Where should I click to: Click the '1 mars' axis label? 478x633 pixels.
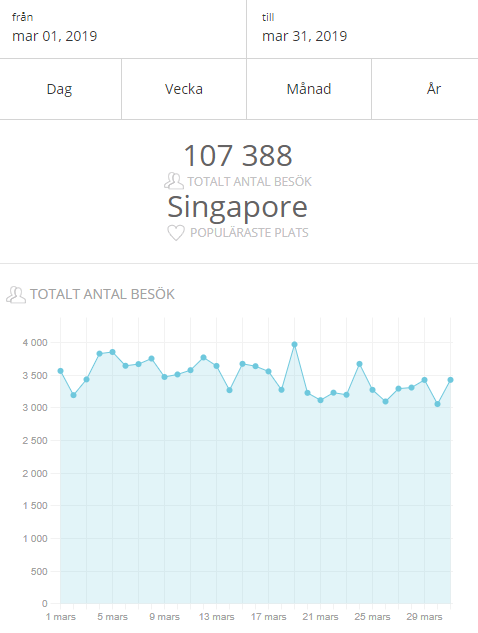[x=61, y=617]
